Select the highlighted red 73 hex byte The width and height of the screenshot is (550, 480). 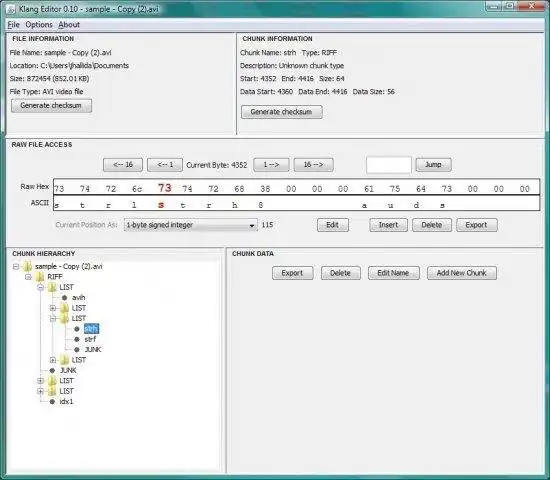165,188
